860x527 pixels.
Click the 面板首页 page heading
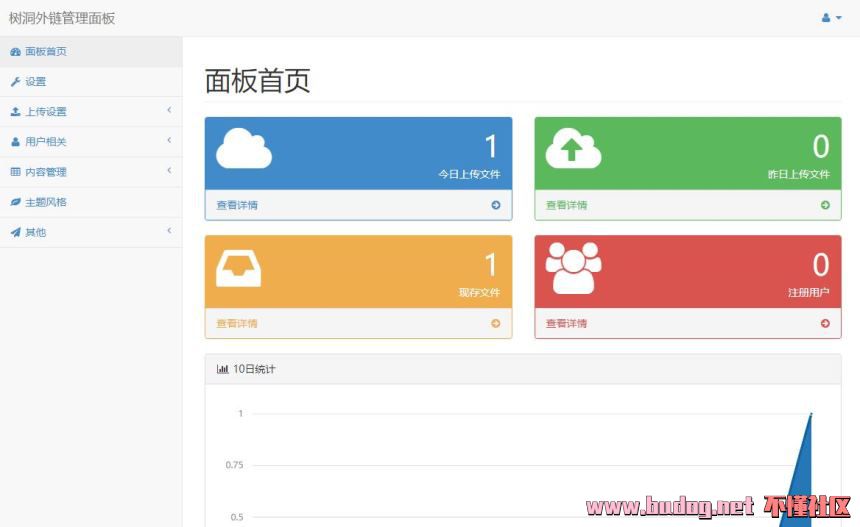257,81
